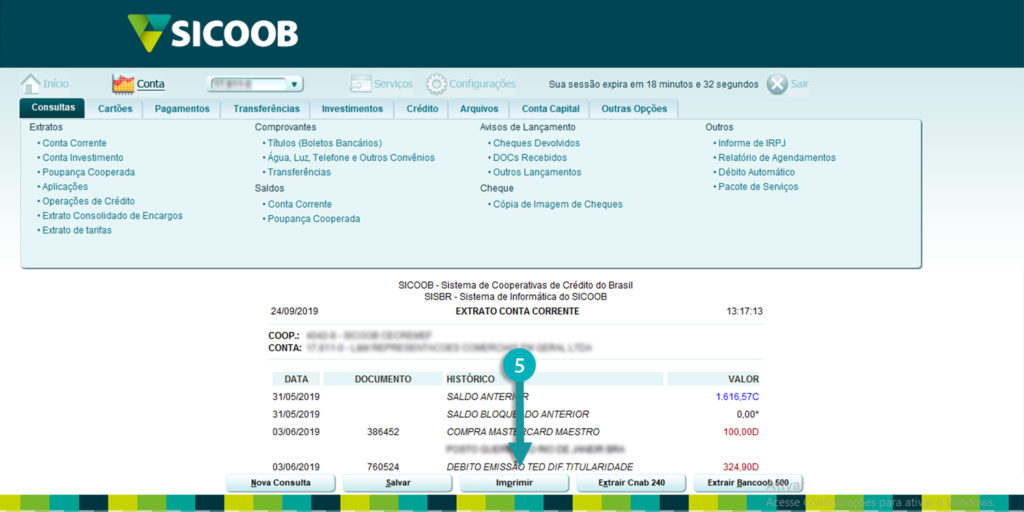Click the session expiration message
Image resolution: width=1024 pixels, height=512 pixels.
click(x=654, y=84)
